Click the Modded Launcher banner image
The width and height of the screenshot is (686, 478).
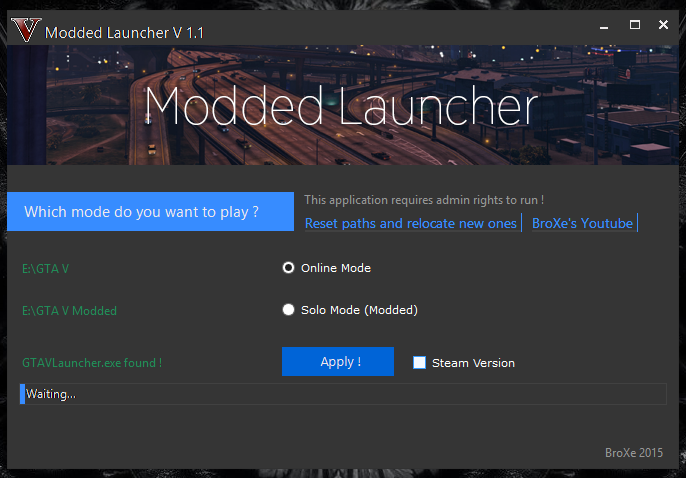[x=343, y=105]
